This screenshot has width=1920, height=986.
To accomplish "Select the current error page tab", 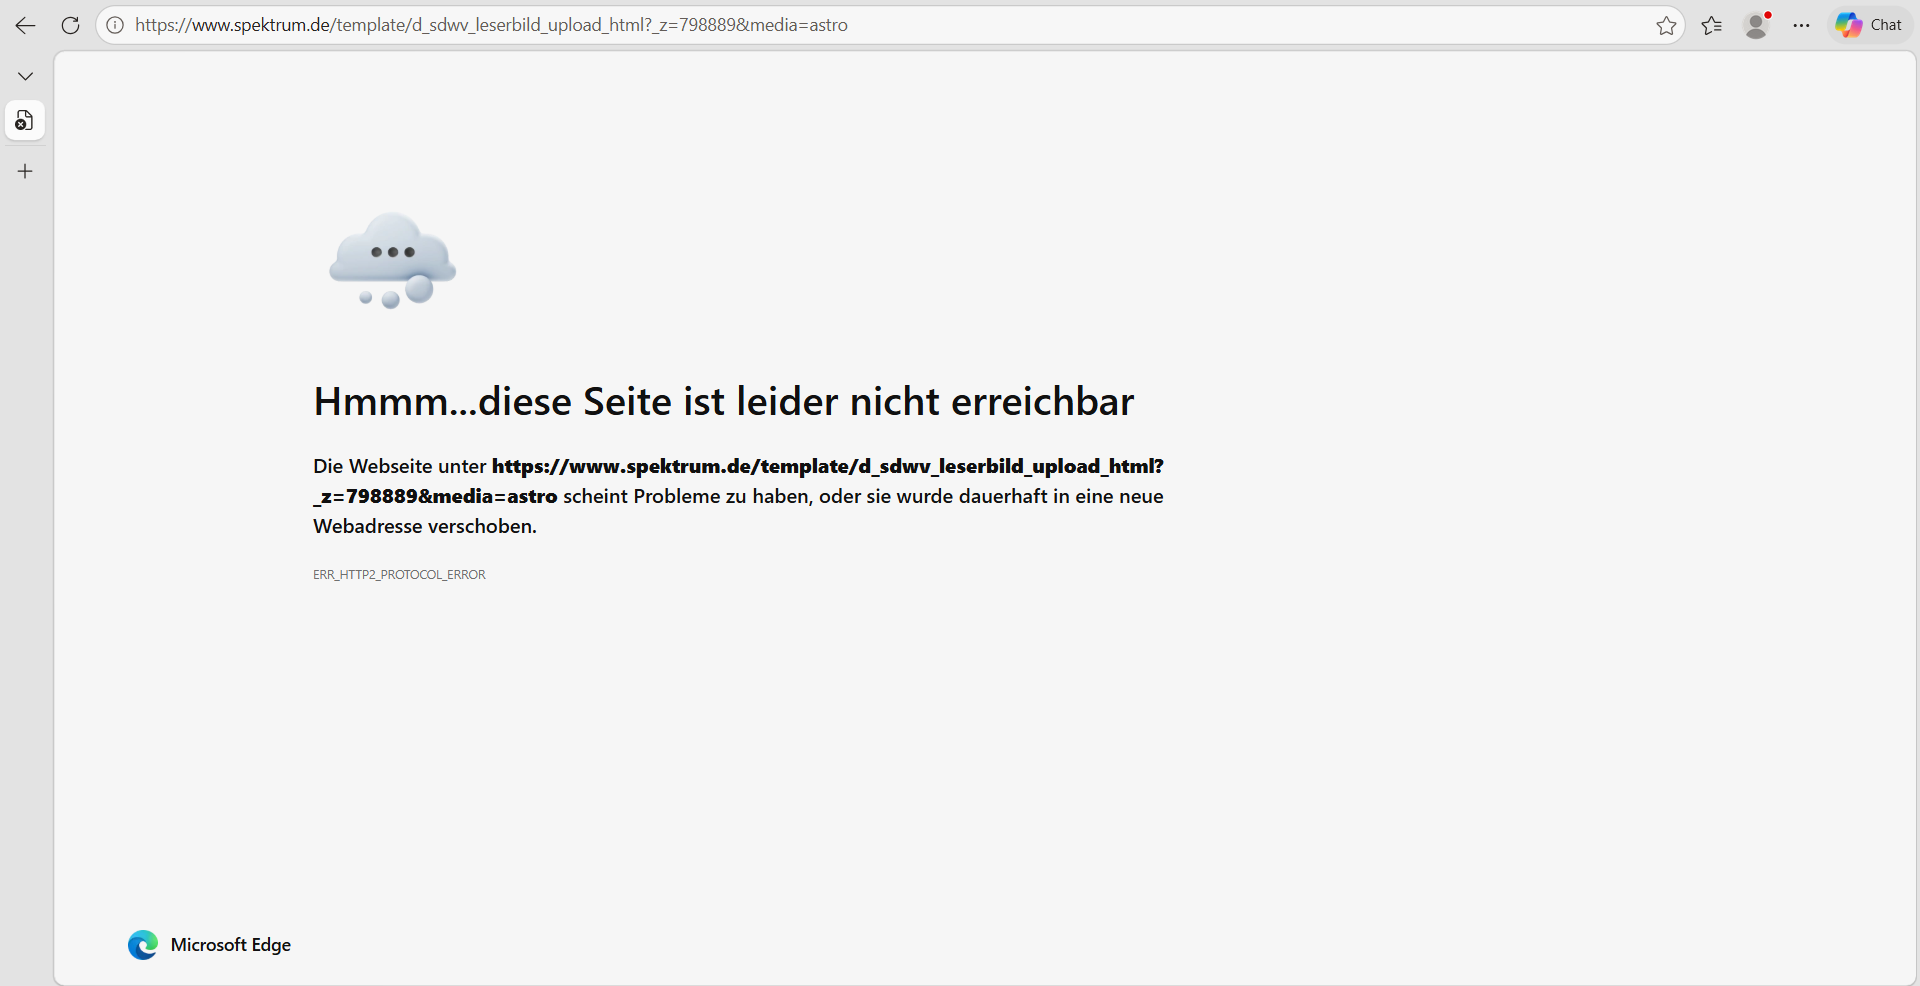I will [x=25, y=121].
